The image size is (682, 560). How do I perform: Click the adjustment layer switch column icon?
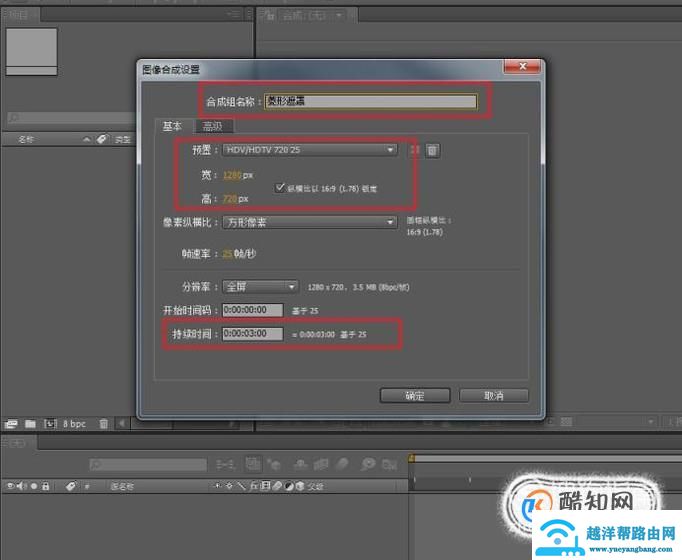(x=289, y=486)
